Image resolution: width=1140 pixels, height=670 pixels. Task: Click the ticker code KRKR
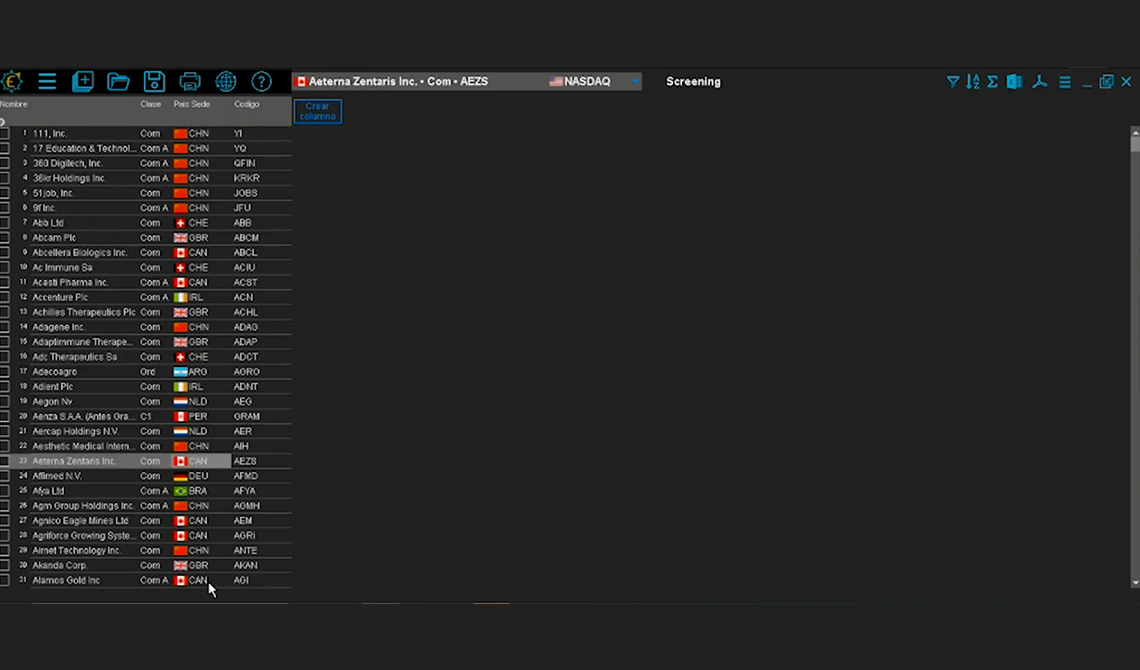(x=246, y=178)
